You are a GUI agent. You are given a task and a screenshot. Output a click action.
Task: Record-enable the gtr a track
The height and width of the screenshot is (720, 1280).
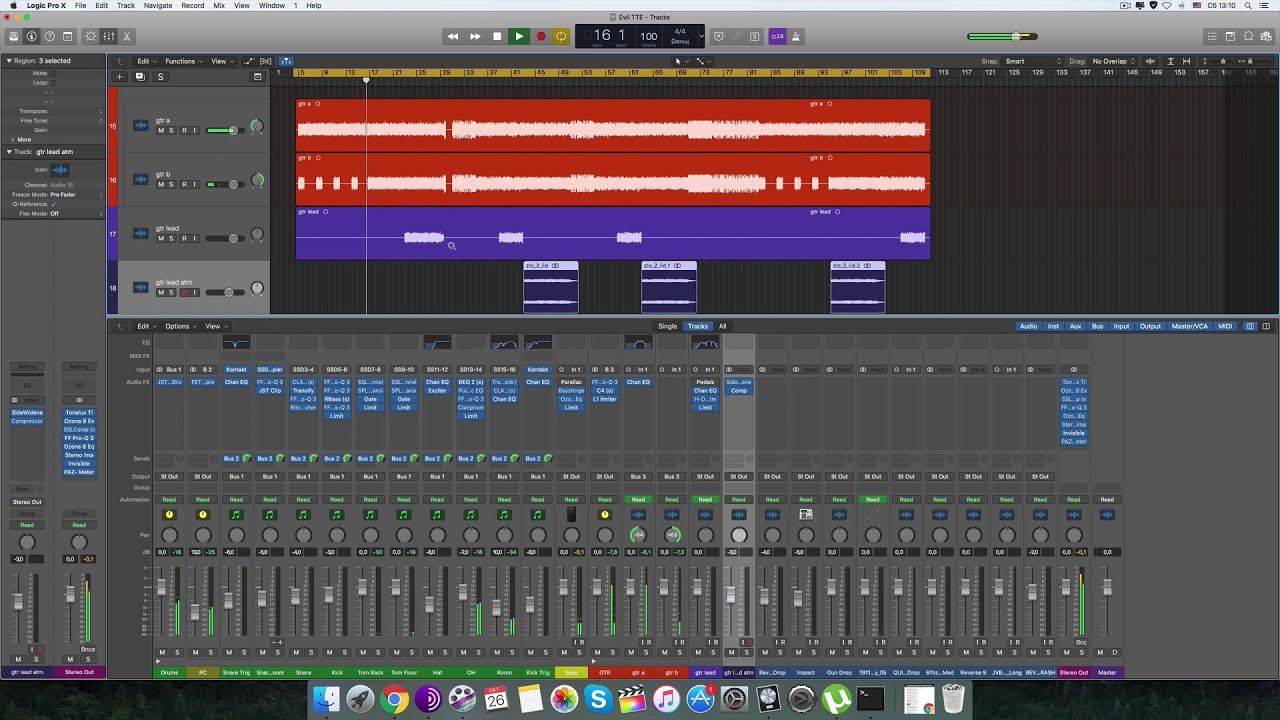183,130
